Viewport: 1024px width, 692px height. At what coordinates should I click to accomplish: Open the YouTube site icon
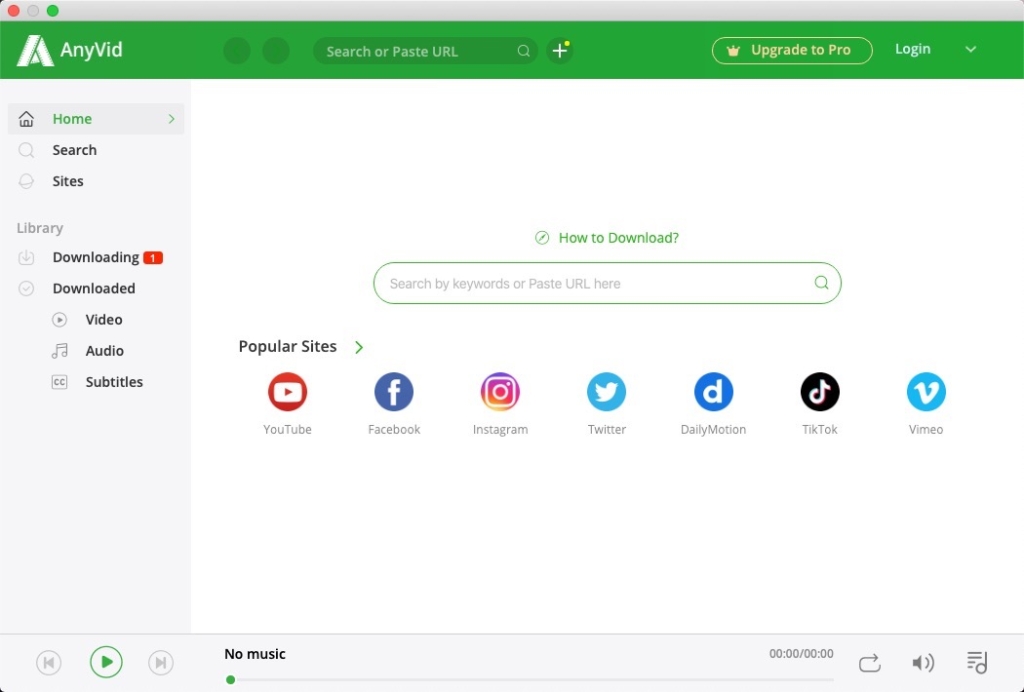click(x=287, y=392)
